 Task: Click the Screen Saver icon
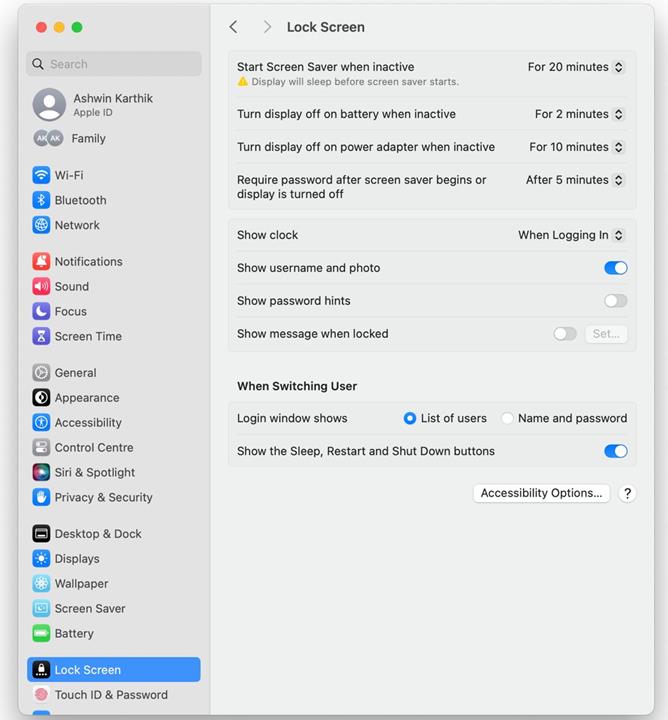tap(41, 608)
